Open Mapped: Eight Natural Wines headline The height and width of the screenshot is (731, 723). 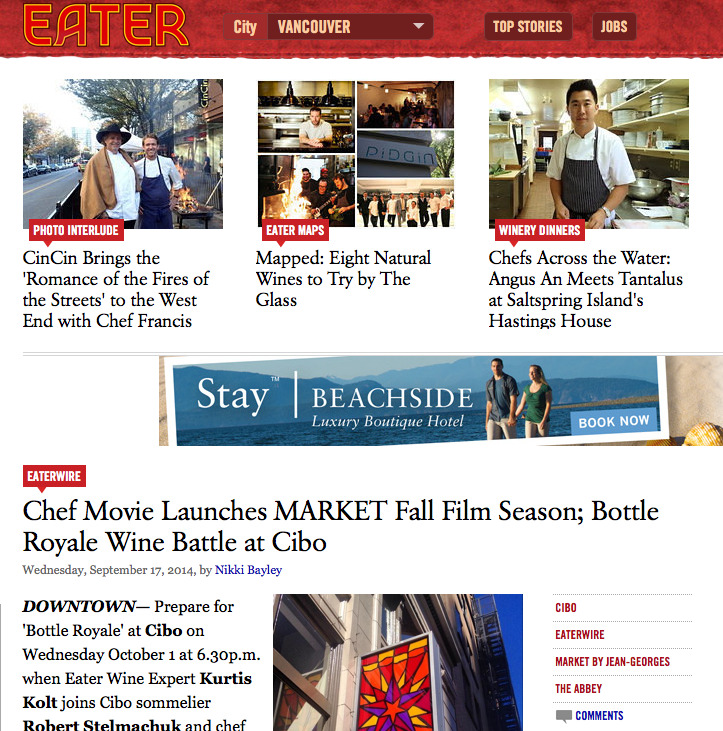pyautogui.click(x=344, y=278)
